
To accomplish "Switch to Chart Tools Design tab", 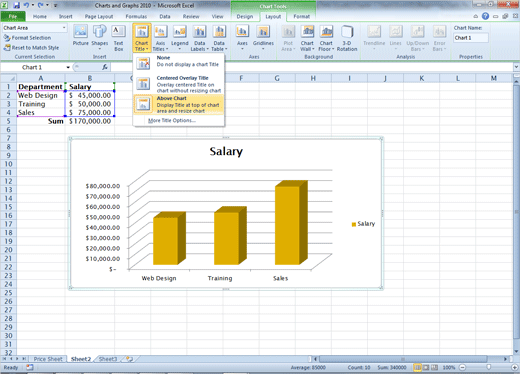I will pyautogui.click(x=245, y=16).
